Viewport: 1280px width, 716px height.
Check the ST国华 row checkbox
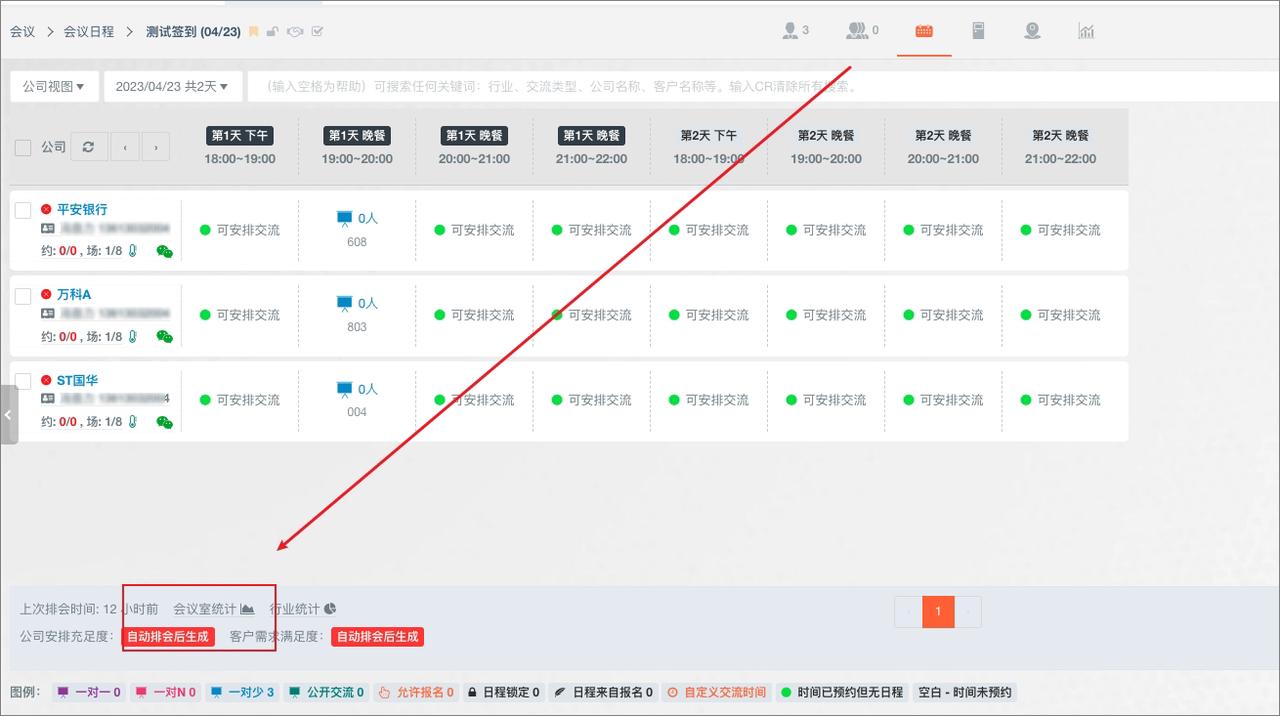(23, 381)
